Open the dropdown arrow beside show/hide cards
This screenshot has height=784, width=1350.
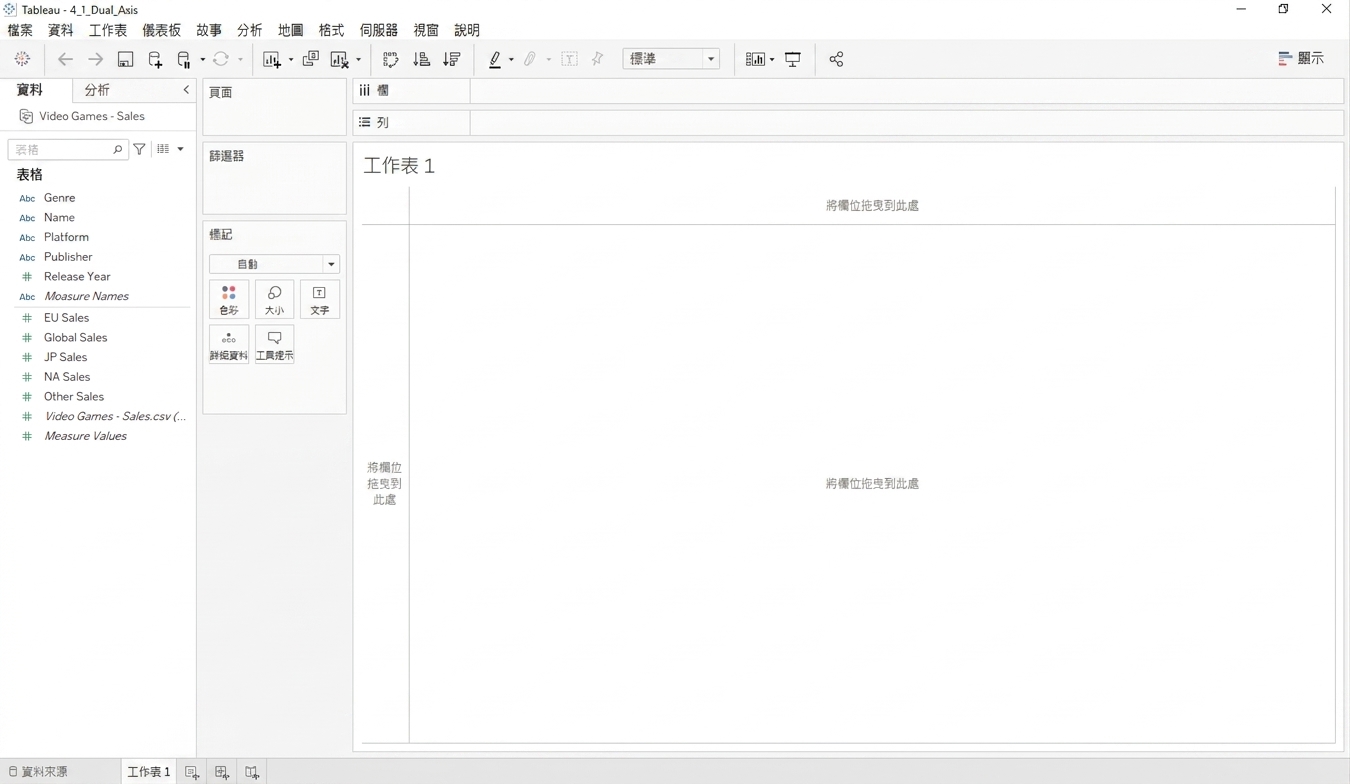pyautogui.click(x=772, y=60)
